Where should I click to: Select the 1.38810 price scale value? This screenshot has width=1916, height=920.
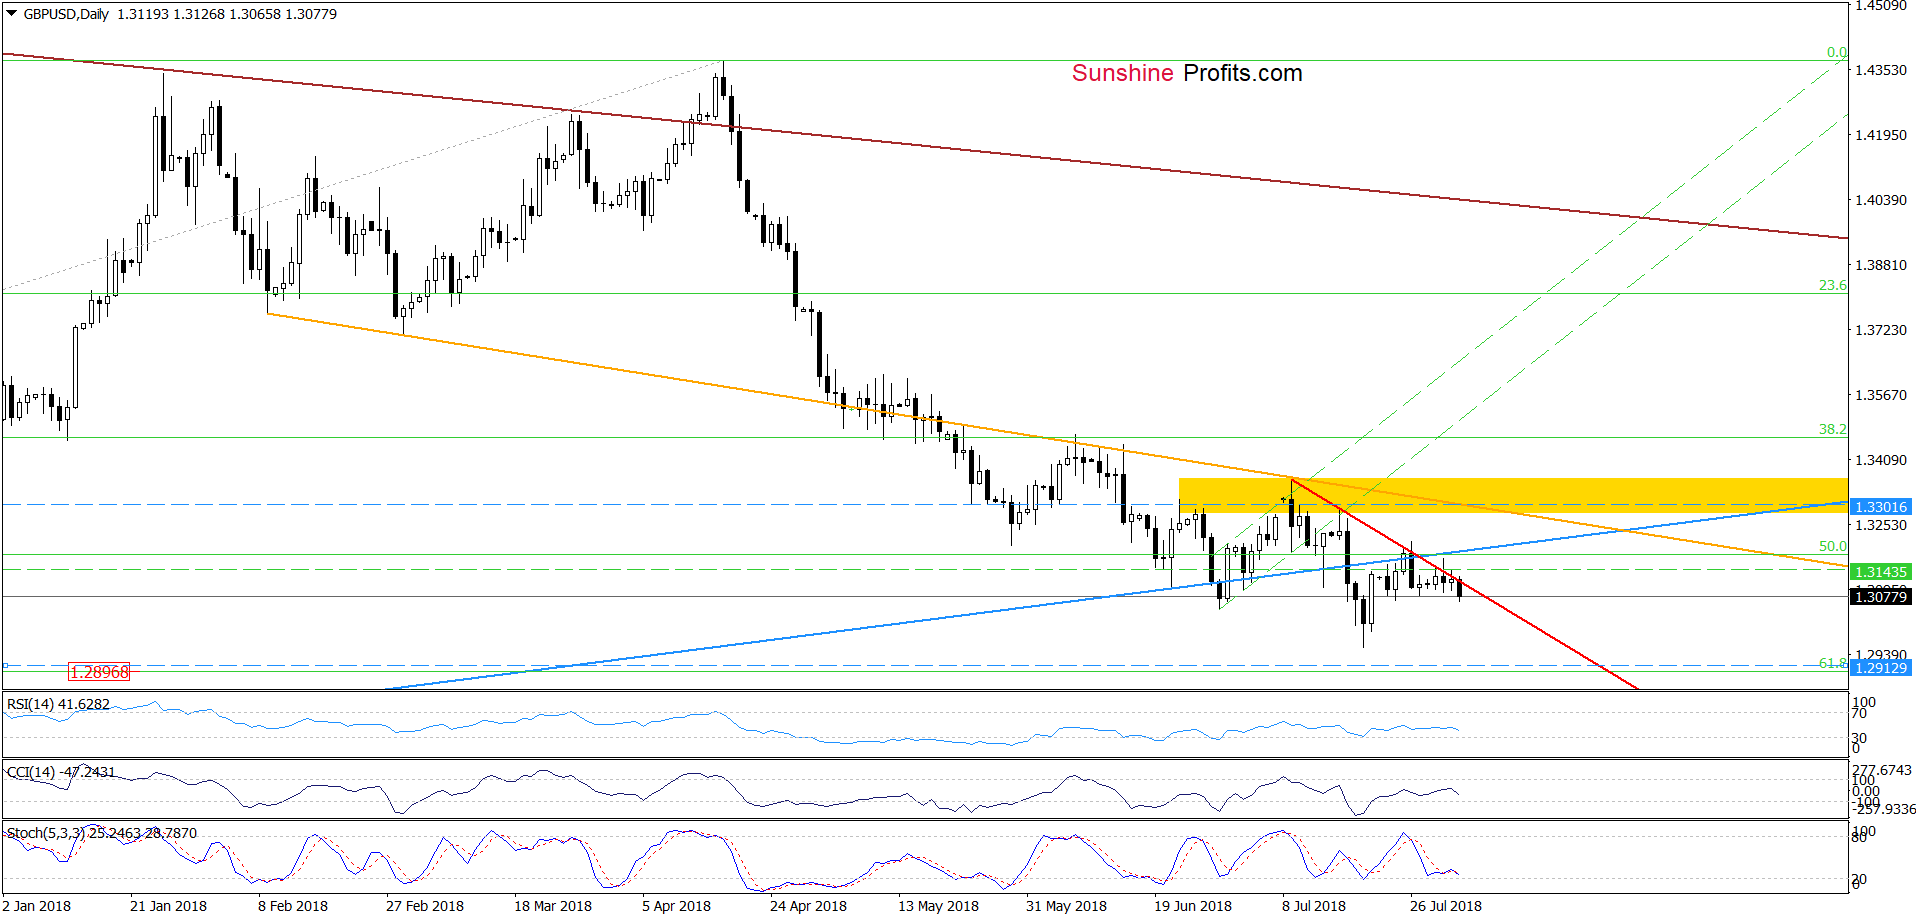[1881, 265]
